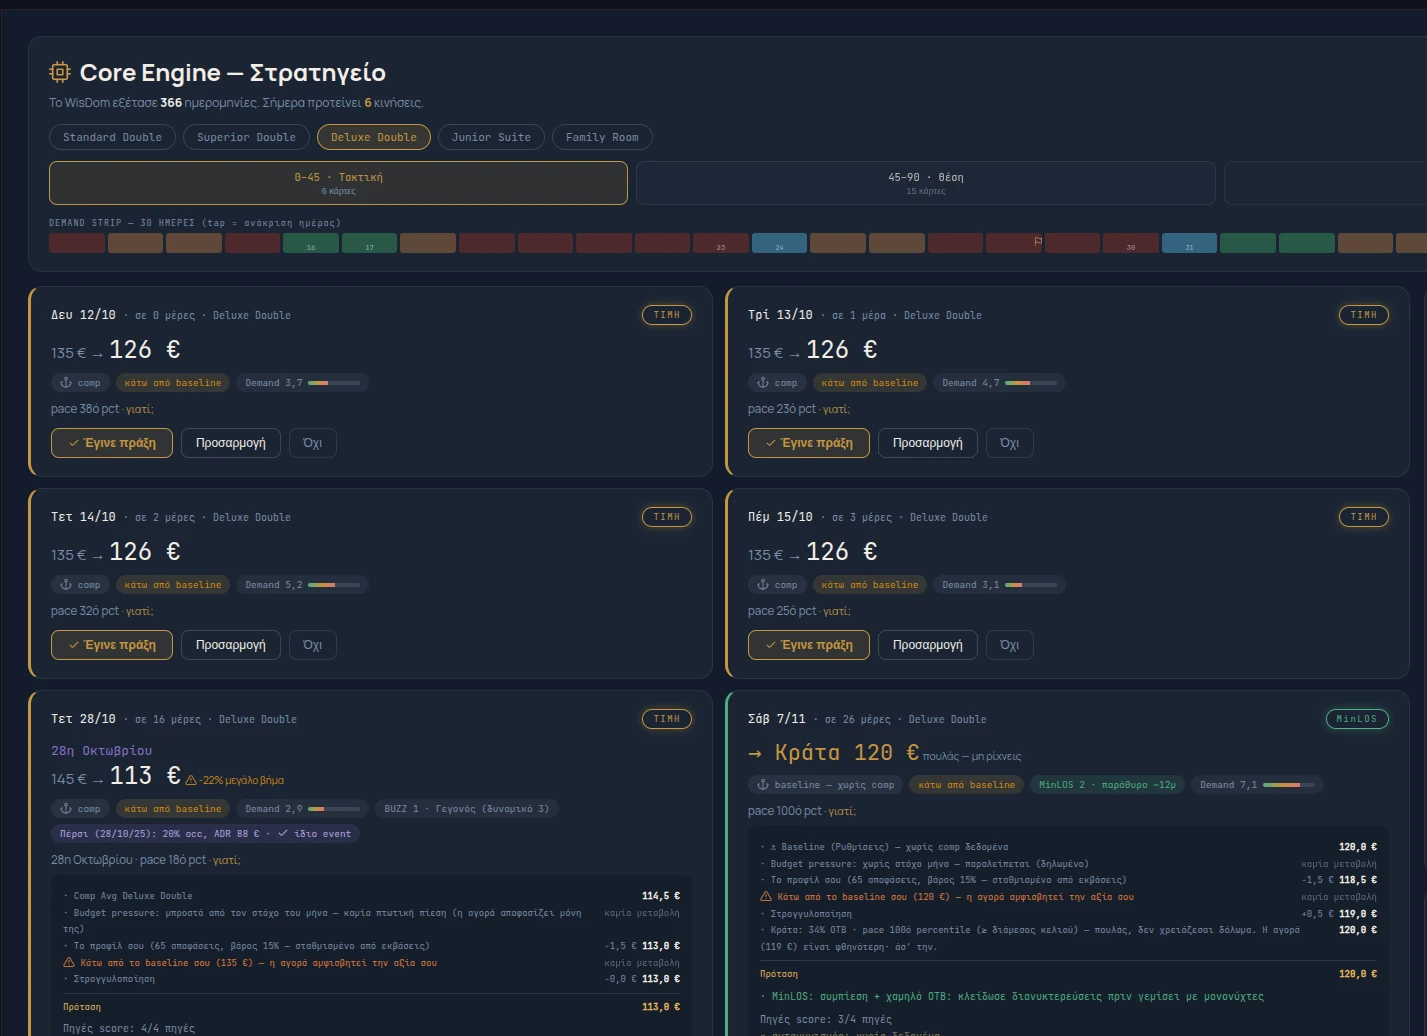Click the Demand 7,1 meter chip
1427x1036 pixels.
point(1257,784)
